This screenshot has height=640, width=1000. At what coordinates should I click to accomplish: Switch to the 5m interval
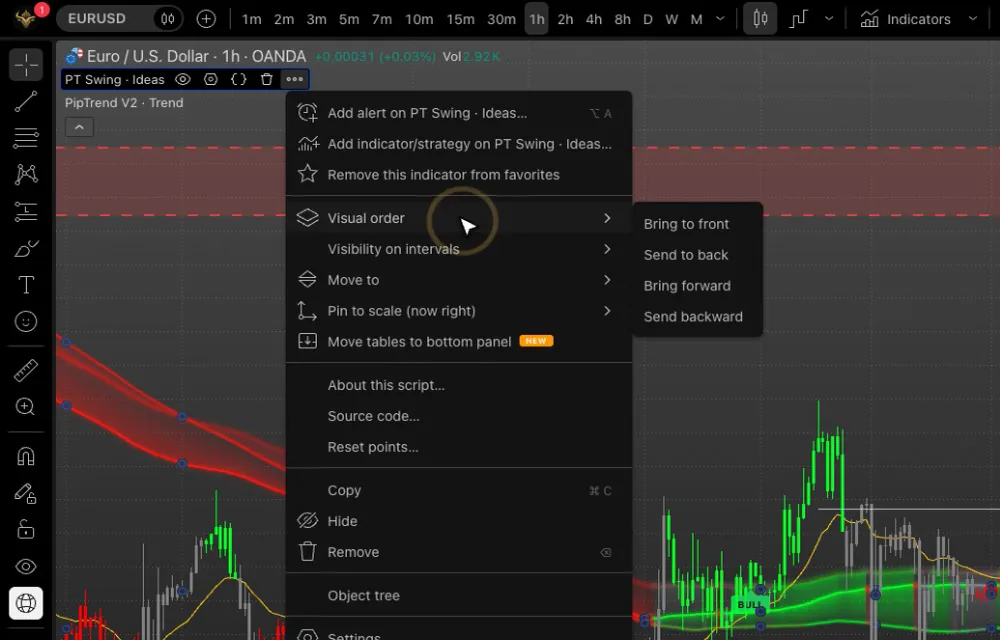[349, 19]
